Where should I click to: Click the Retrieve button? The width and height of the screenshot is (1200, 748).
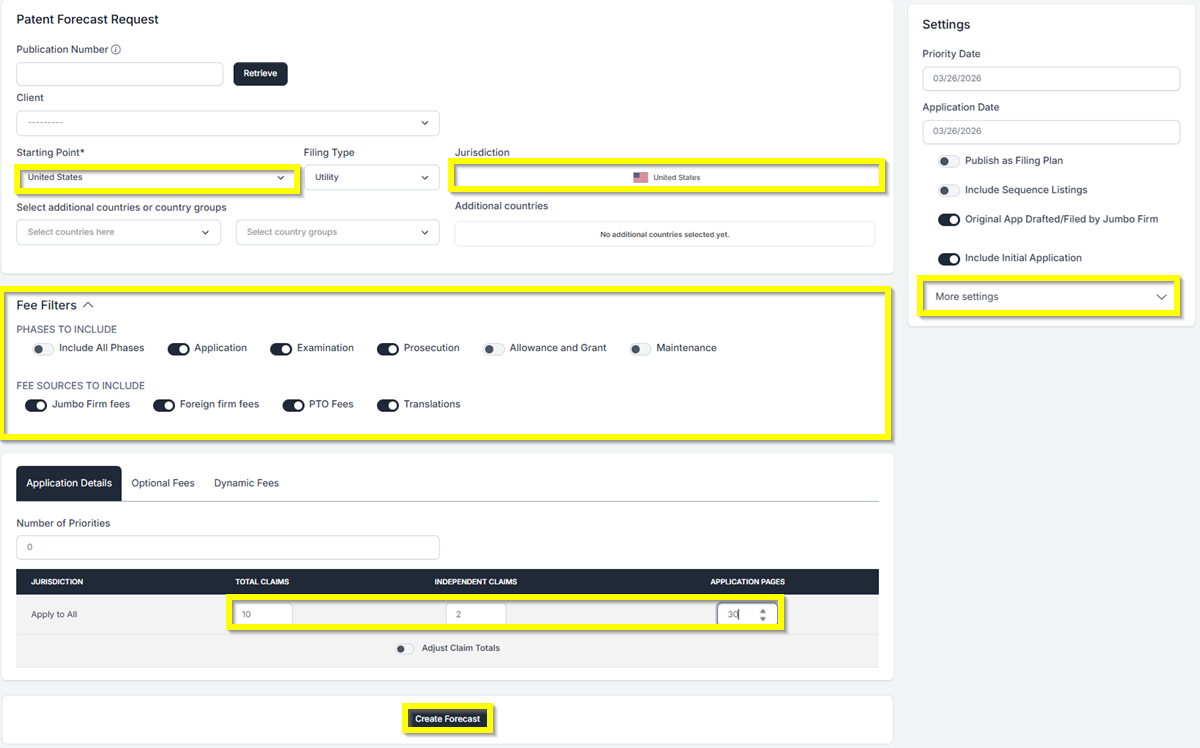coord(260,74)
